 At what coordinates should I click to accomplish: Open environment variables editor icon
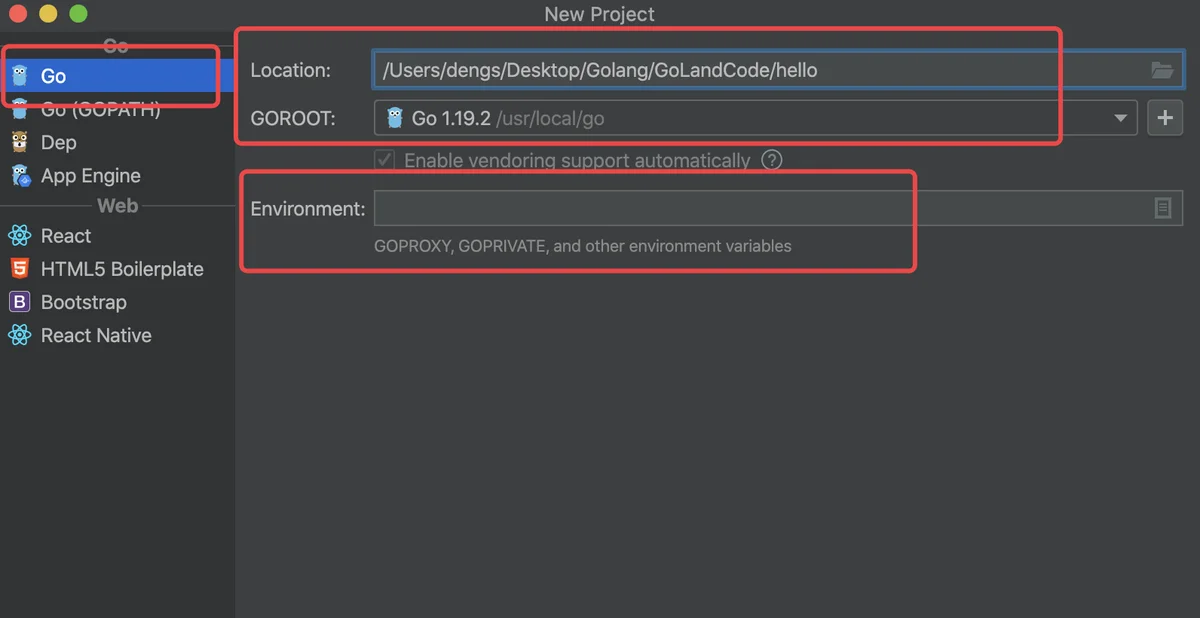(x=1163, y=208)
